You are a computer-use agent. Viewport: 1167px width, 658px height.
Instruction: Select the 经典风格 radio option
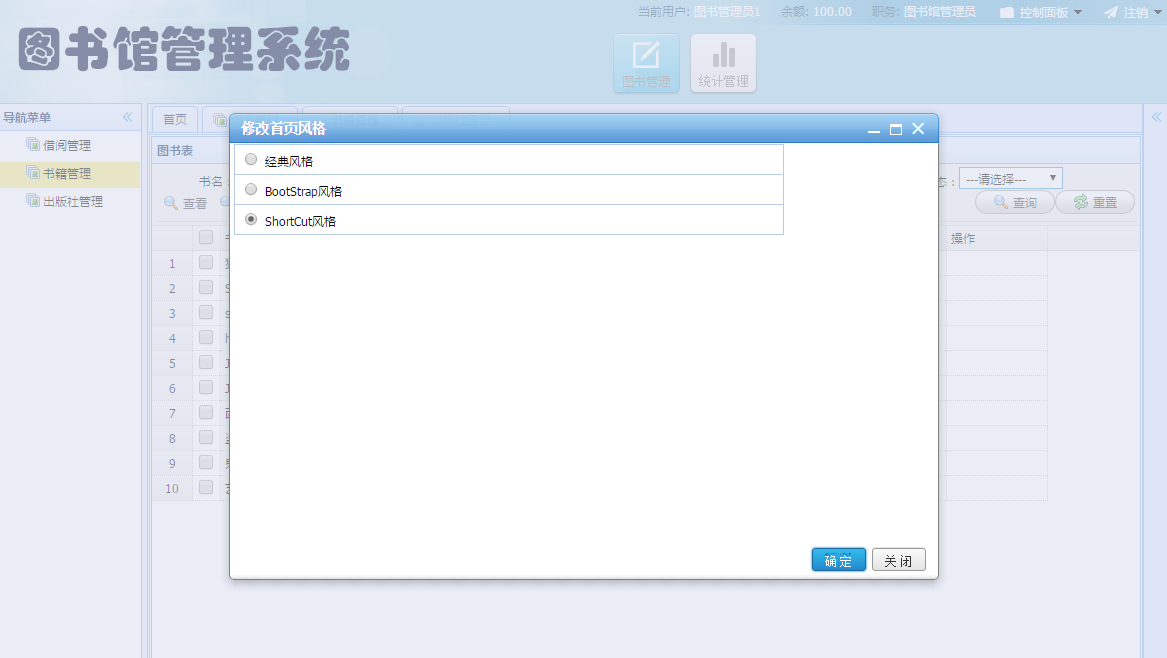point(250,158)
